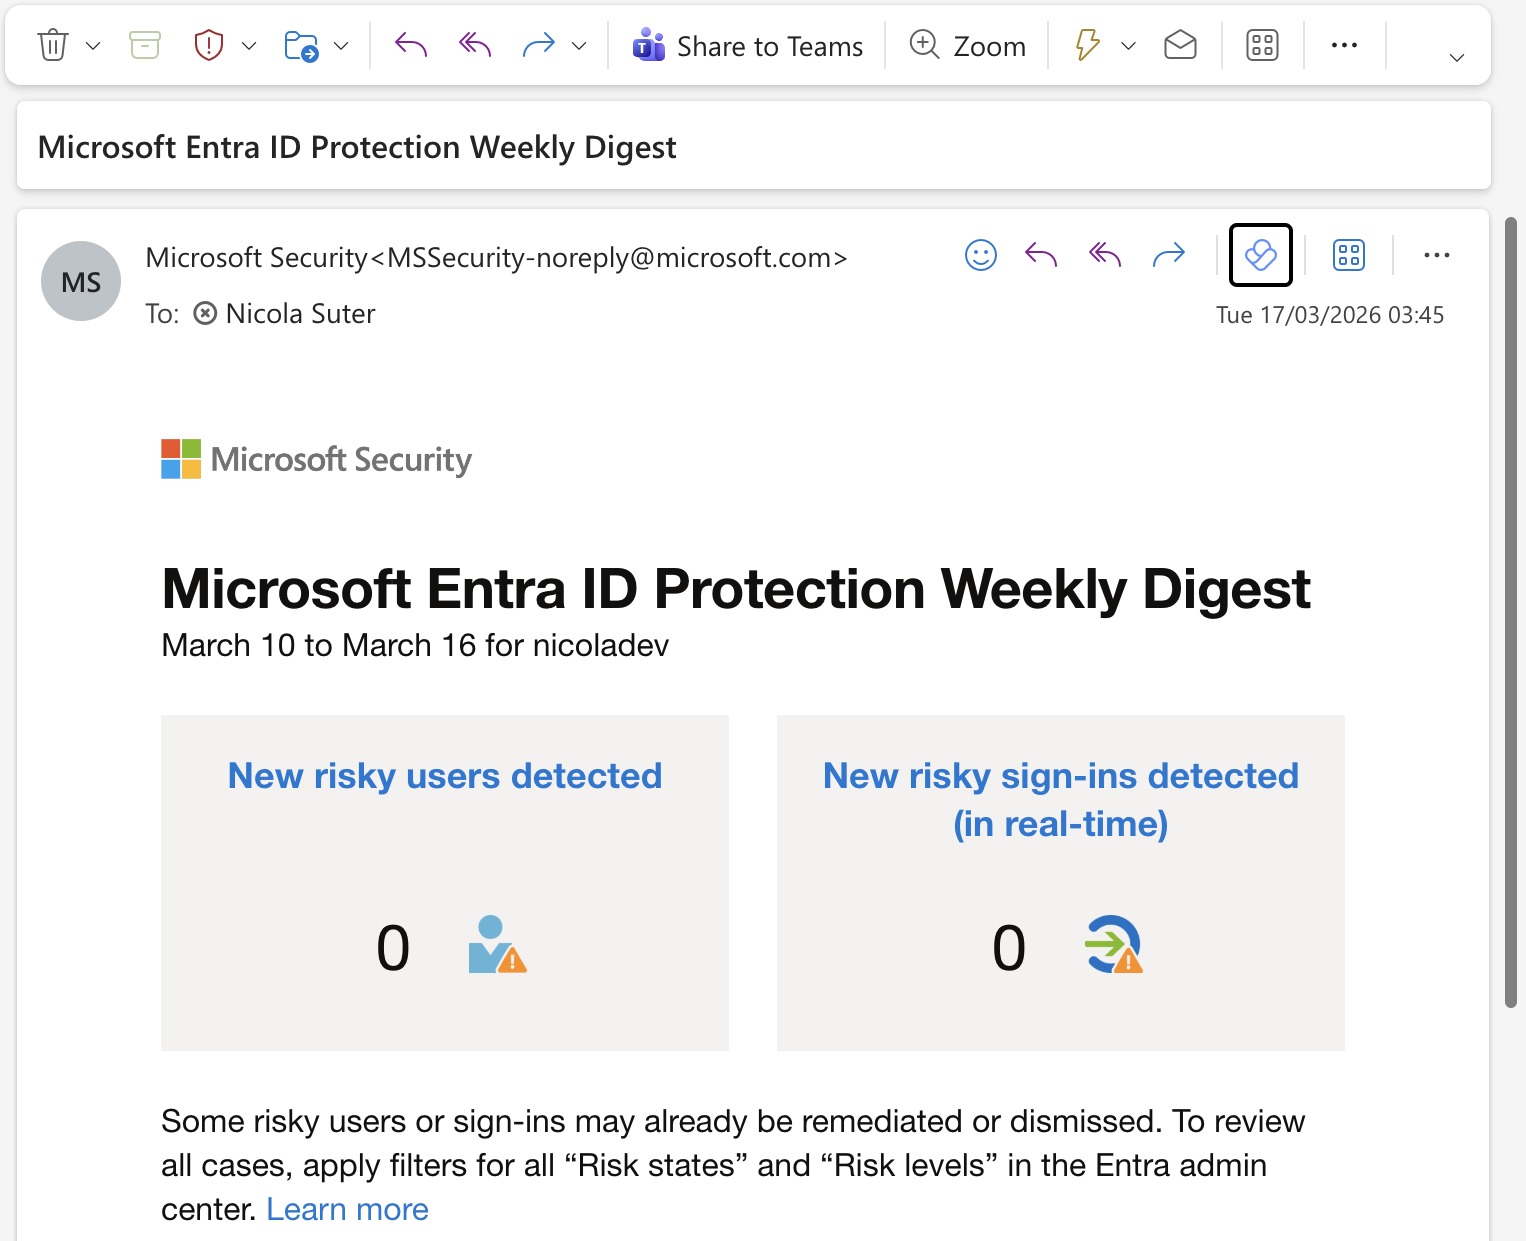Image resolution: width=1526 pixels, height=1241 pixels.
Task: Open the Apps grid in the toolbar
Action: (1262, 45)
